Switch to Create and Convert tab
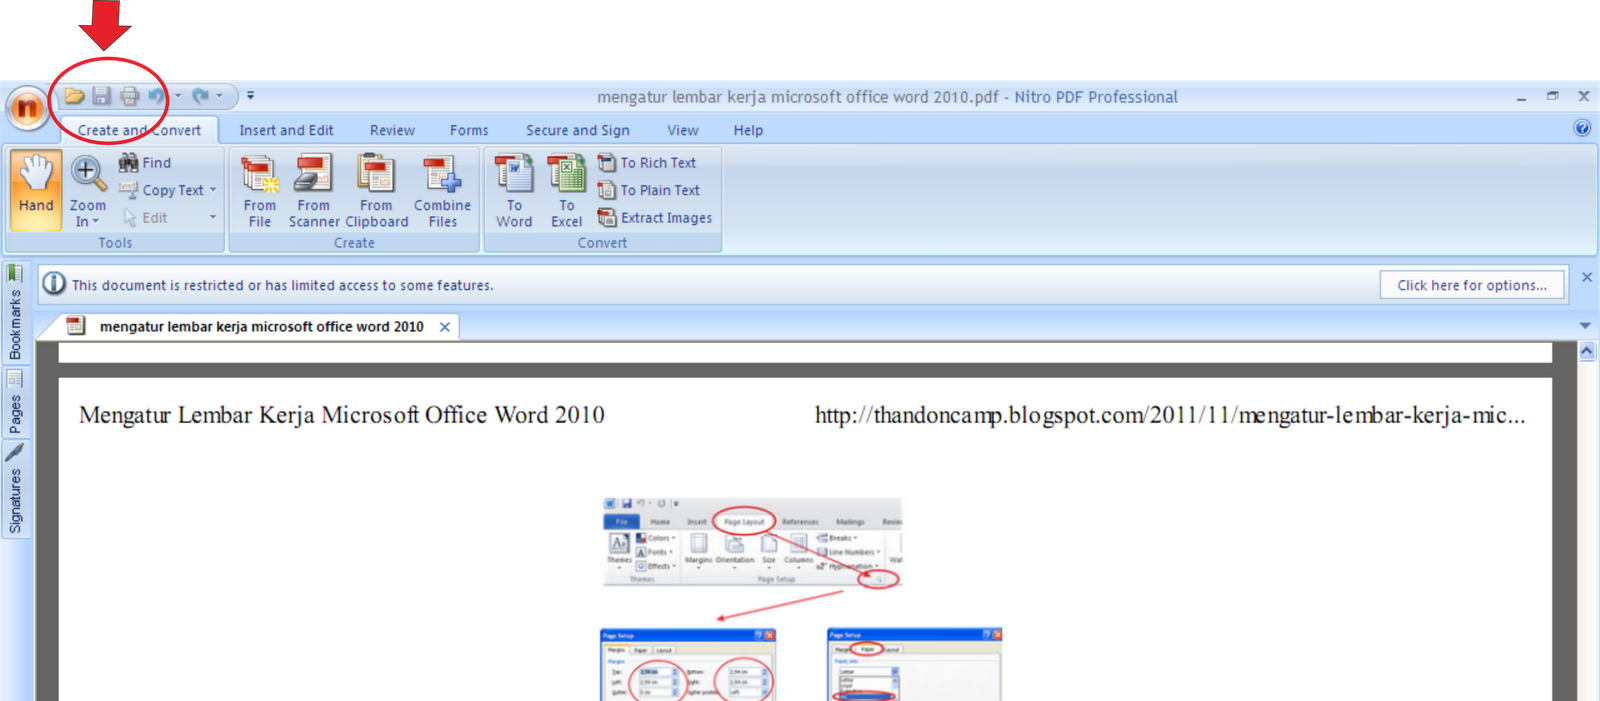The image size is (1600, 701). pyautogui.click(x=139, y=130)
